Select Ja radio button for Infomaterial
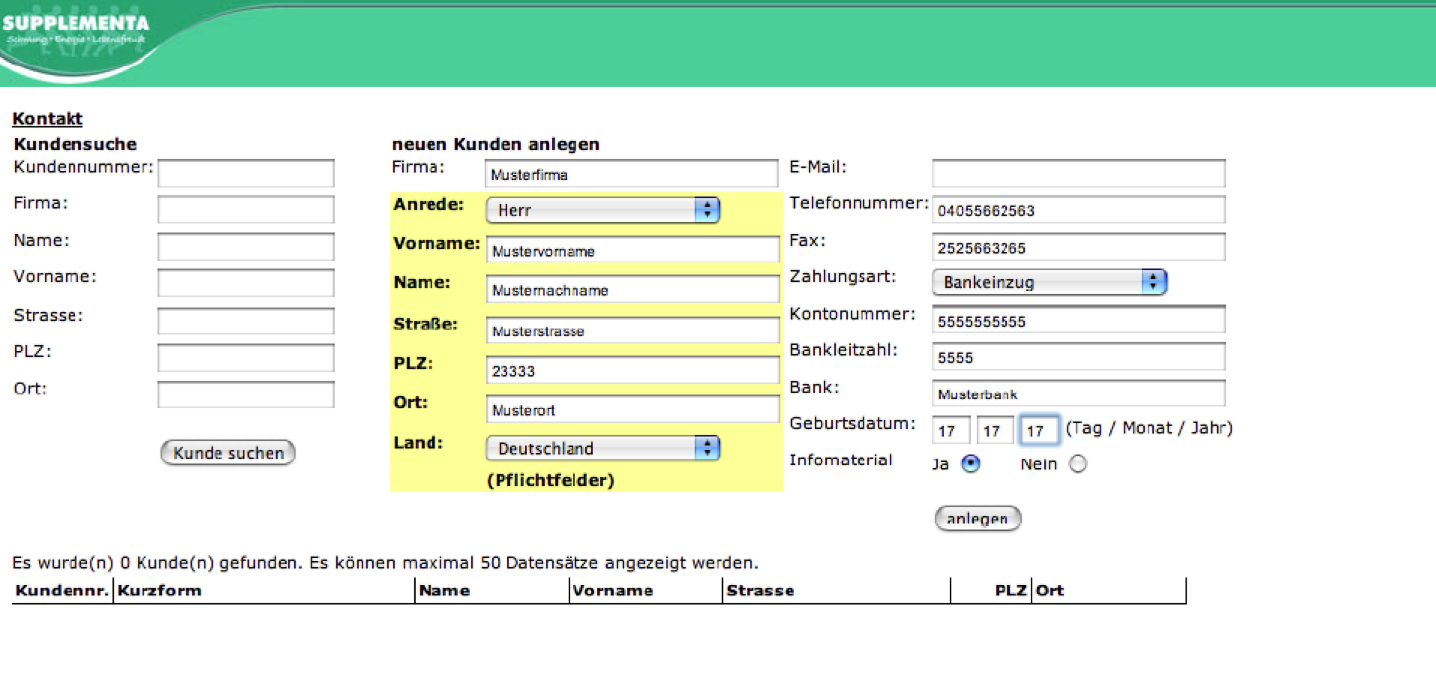This screenshot has height=677, width=1436. point(970,464)
